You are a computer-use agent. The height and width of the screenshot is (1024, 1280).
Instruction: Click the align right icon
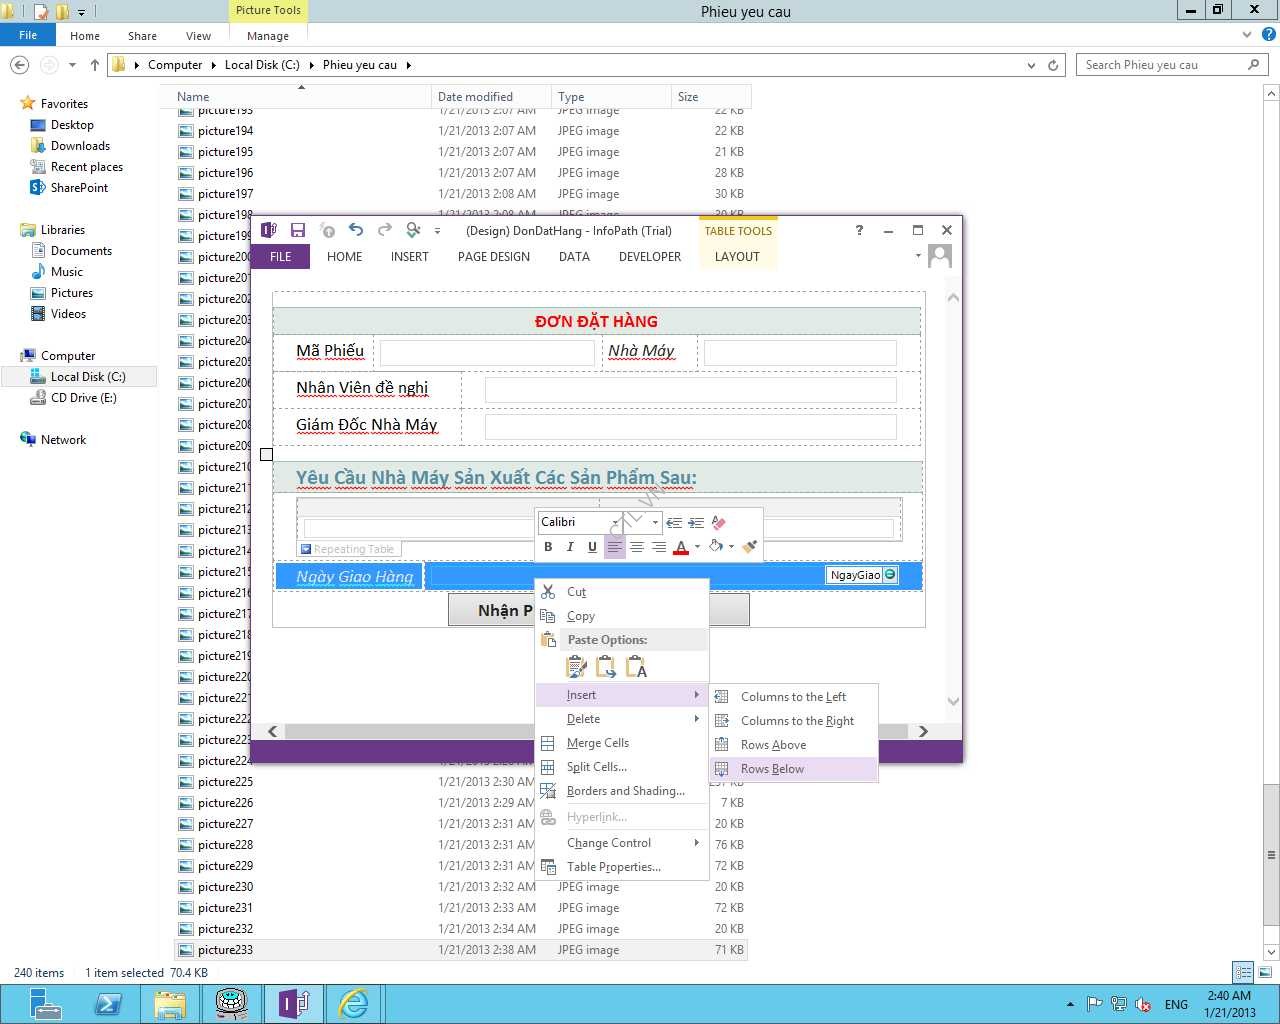point(659,547)
